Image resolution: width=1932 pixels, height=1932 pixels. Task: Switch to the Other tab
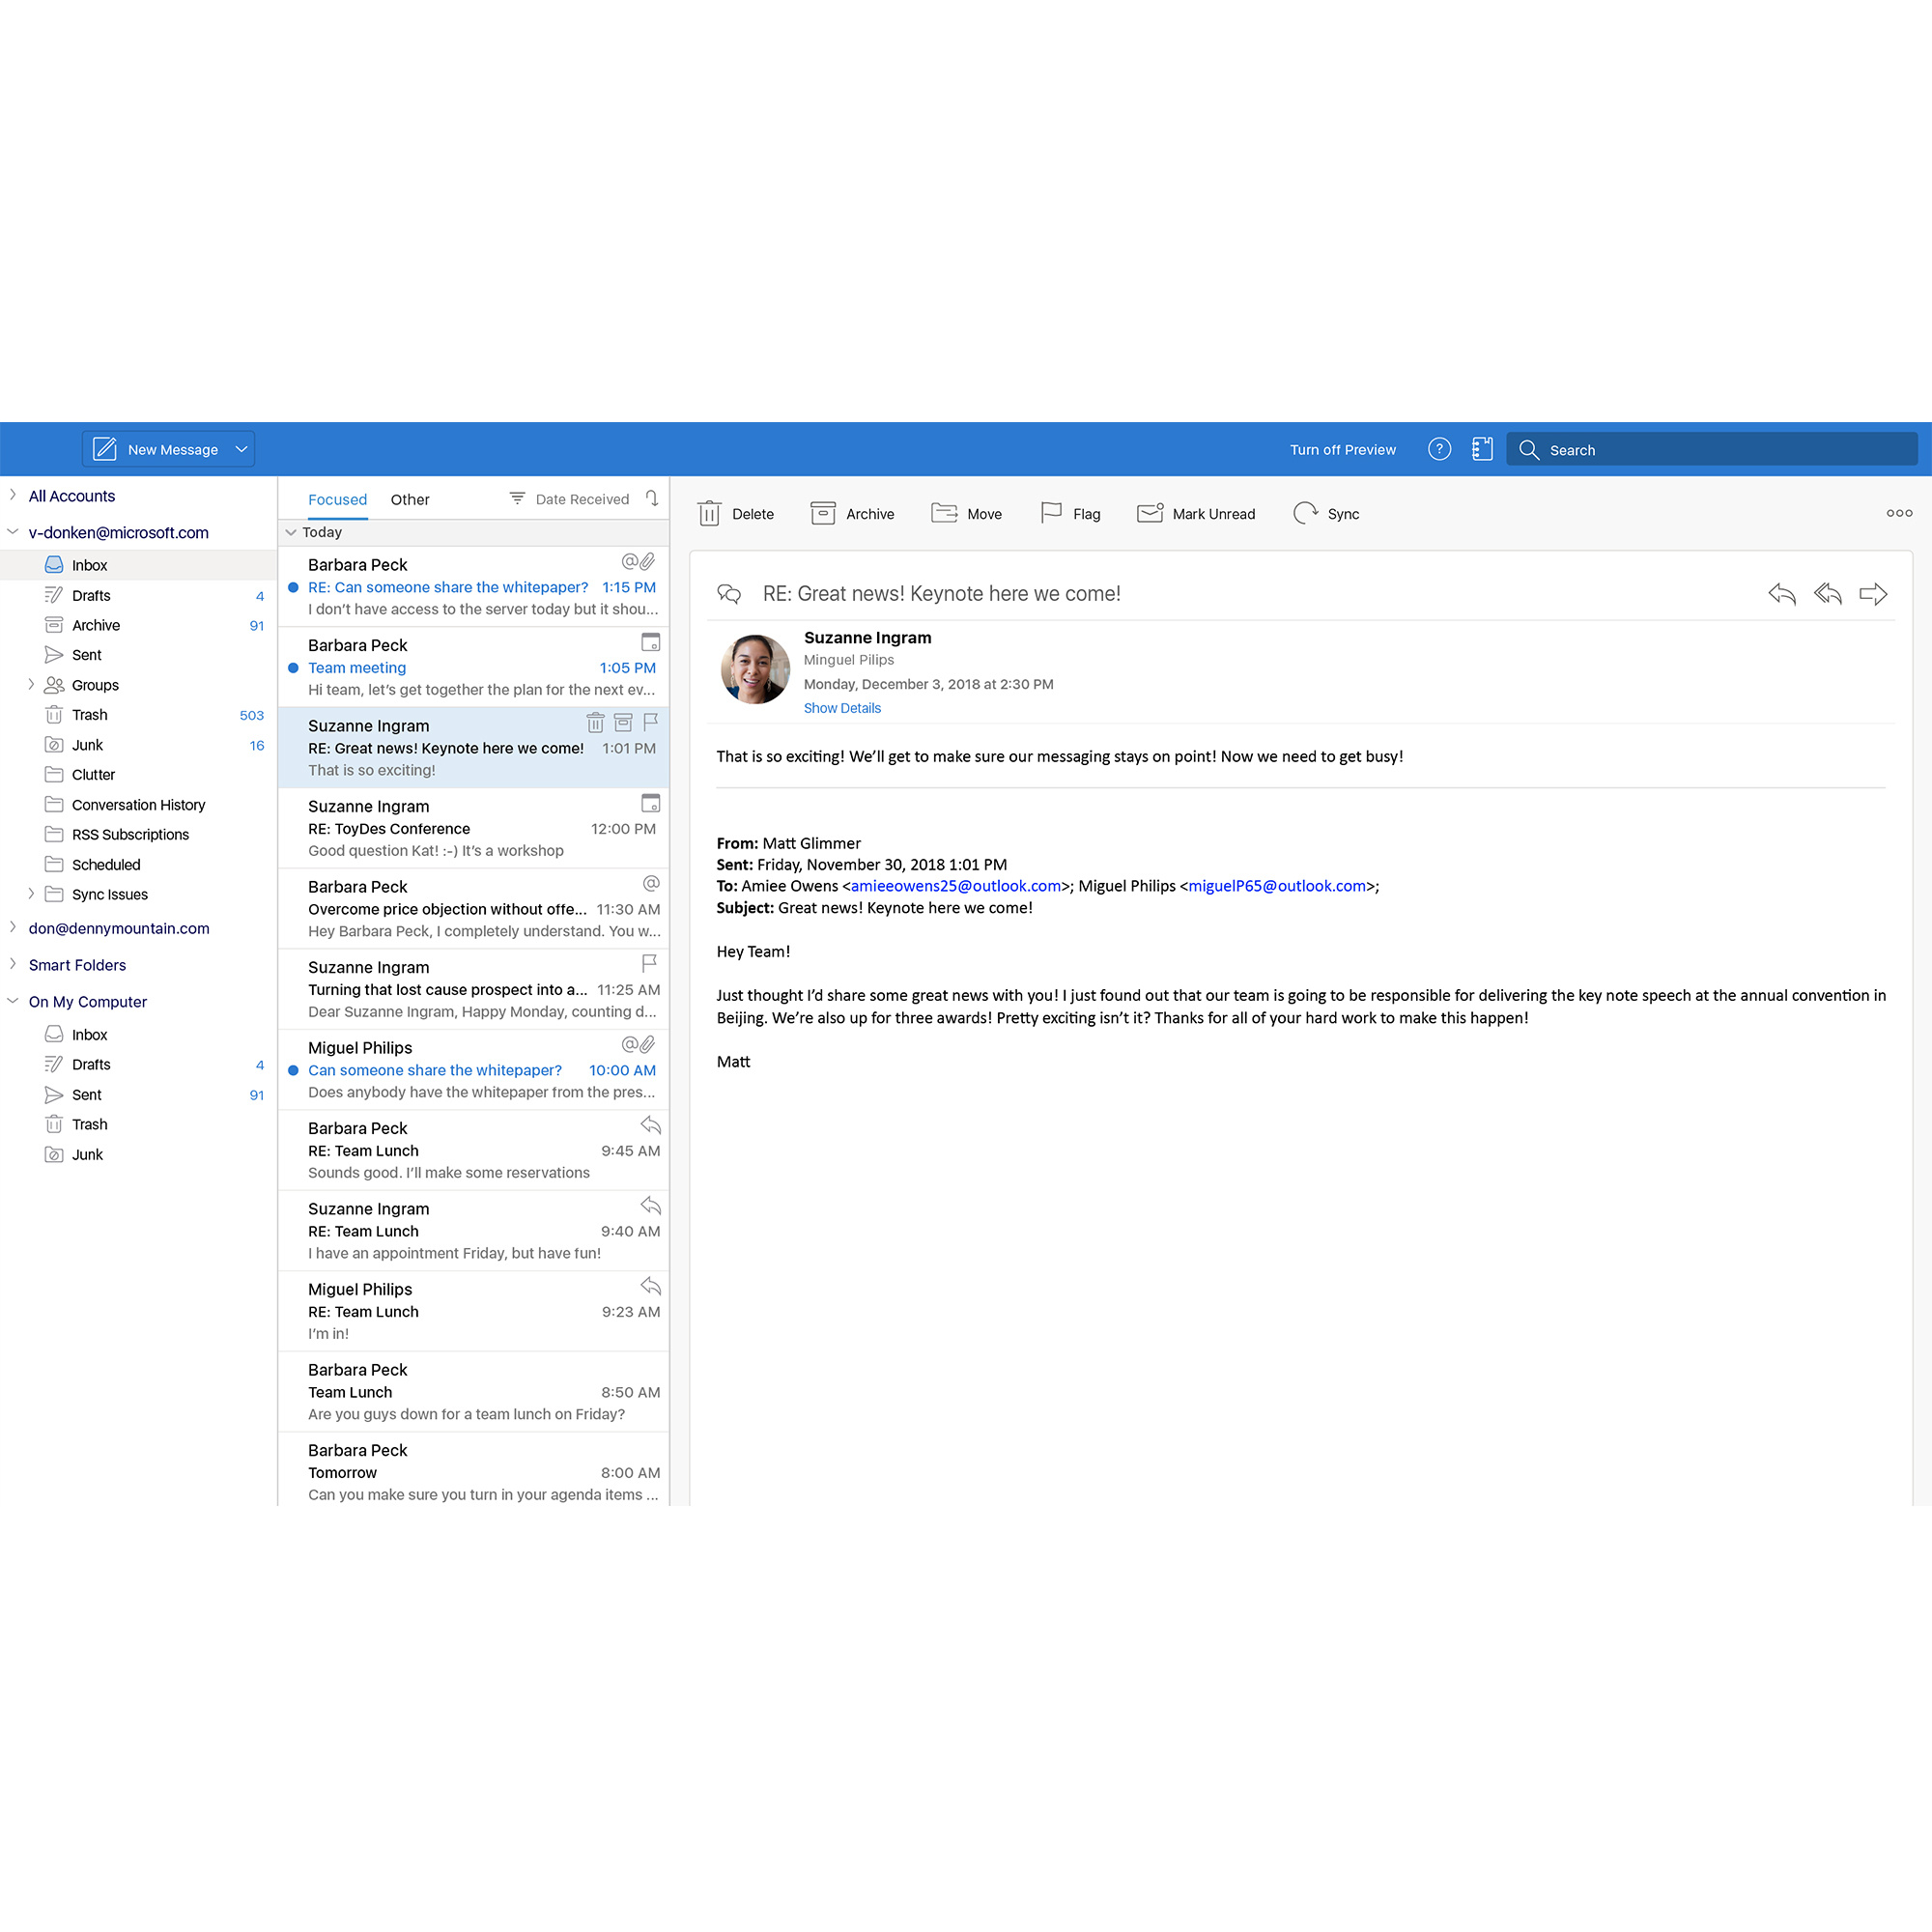point(410,500)
